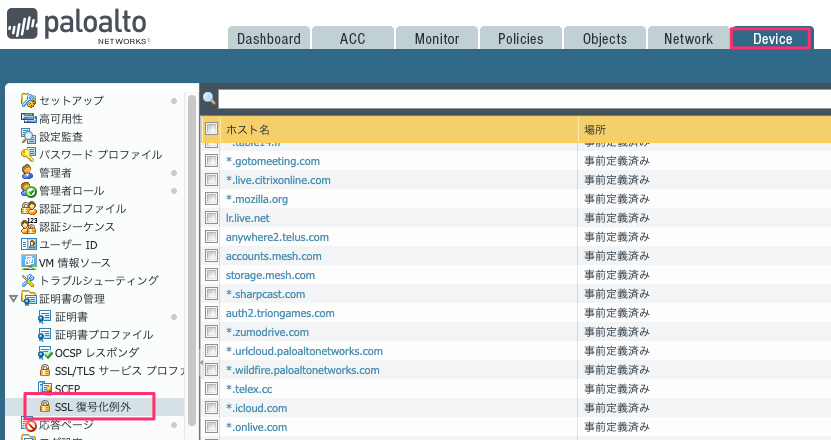The image size is (831, 440).
Task: Click the 管理者 administrator person icon
Action: click(28, 172)
